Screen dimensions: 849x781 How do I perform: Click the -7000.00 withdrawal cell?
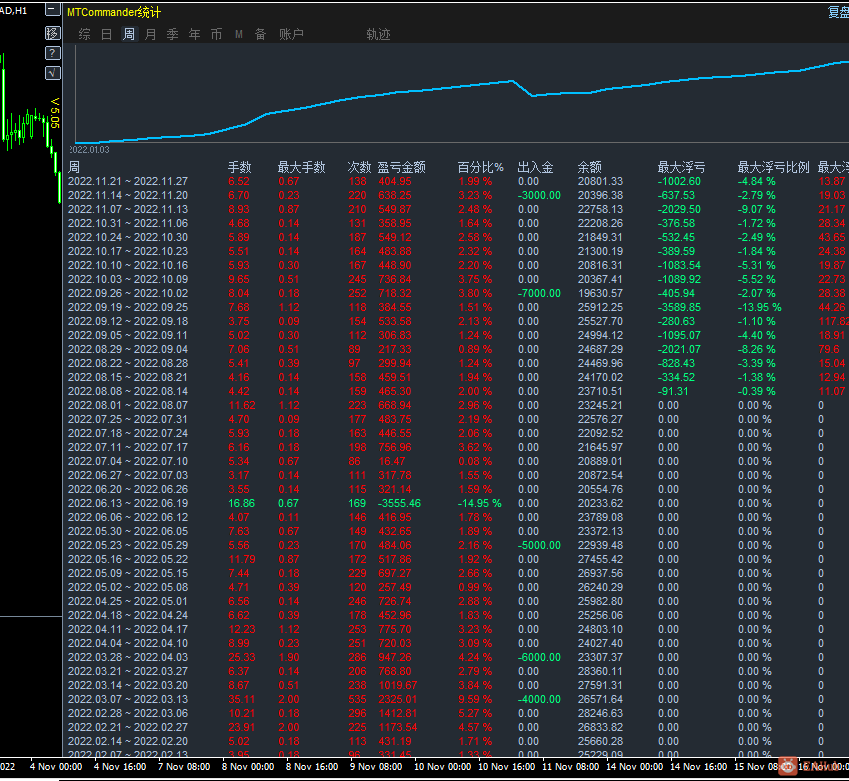coord(539,294)
